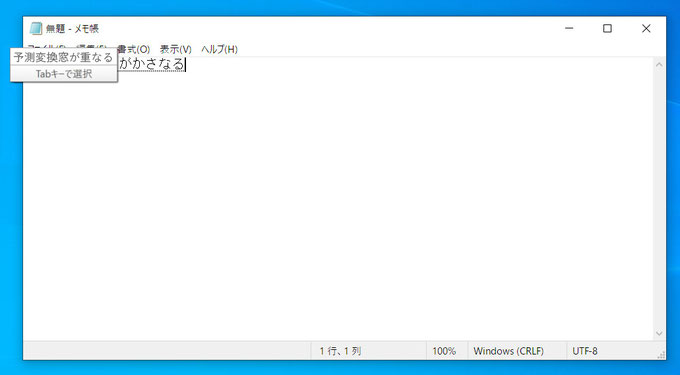
Task: Open the 書式(O) menu
Action: [x=134, y=49]
